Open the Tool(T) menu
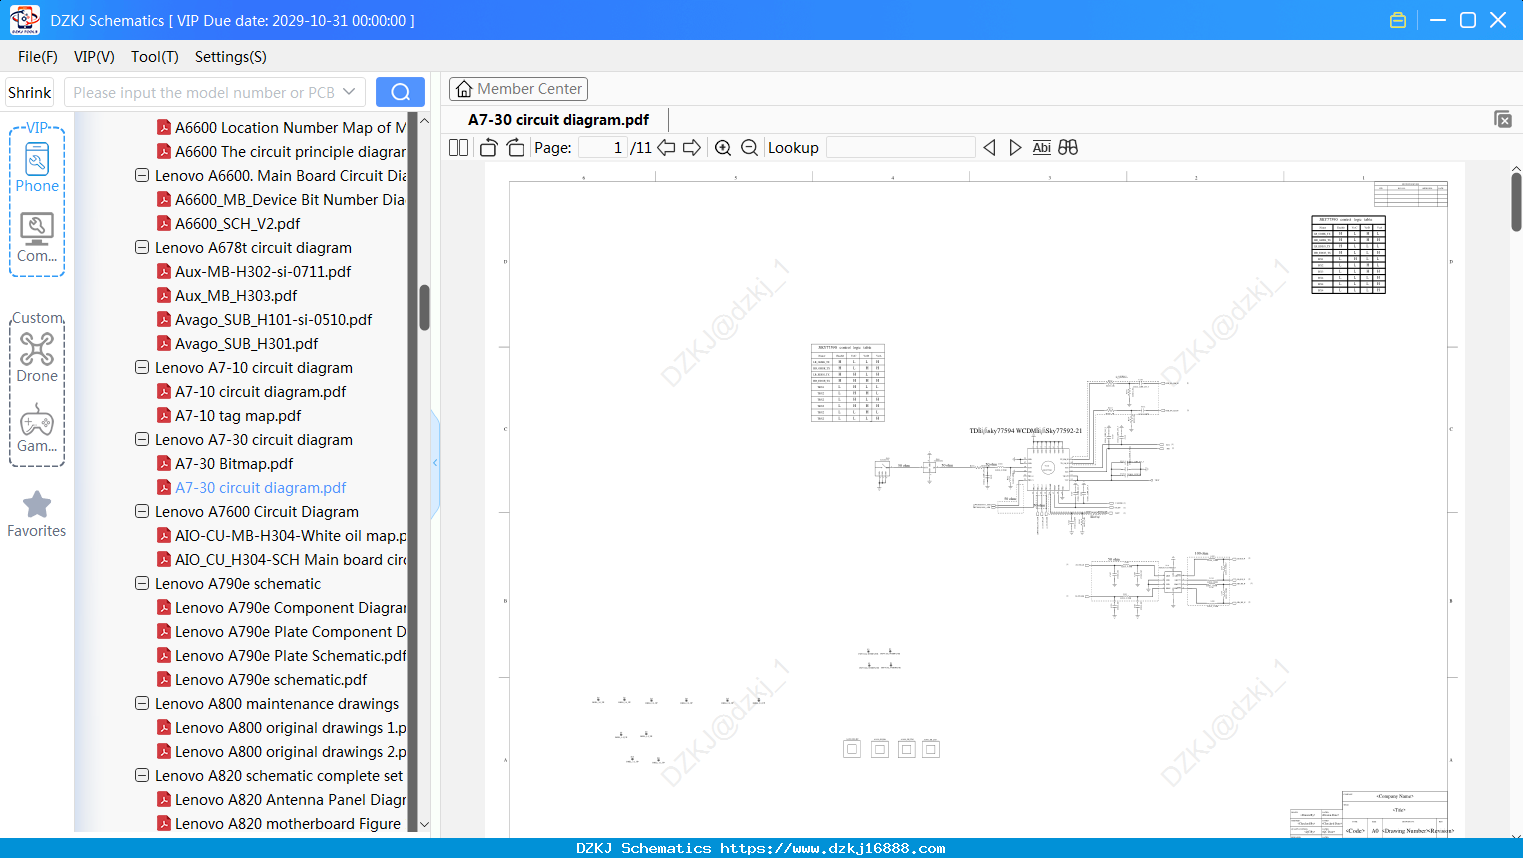 (x=154, y=57)
